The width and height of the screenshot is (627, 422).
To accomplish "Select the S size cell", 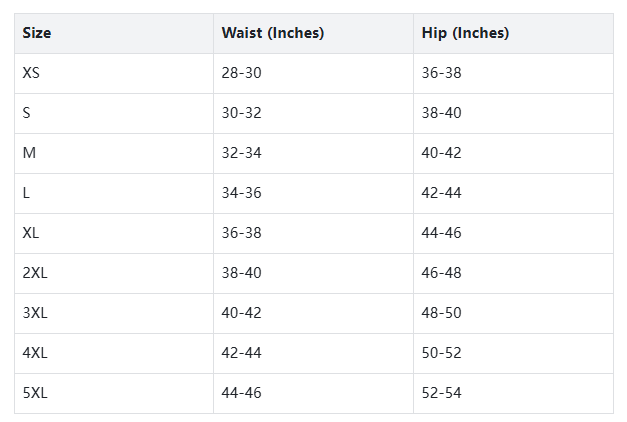I will coord(27,113).
